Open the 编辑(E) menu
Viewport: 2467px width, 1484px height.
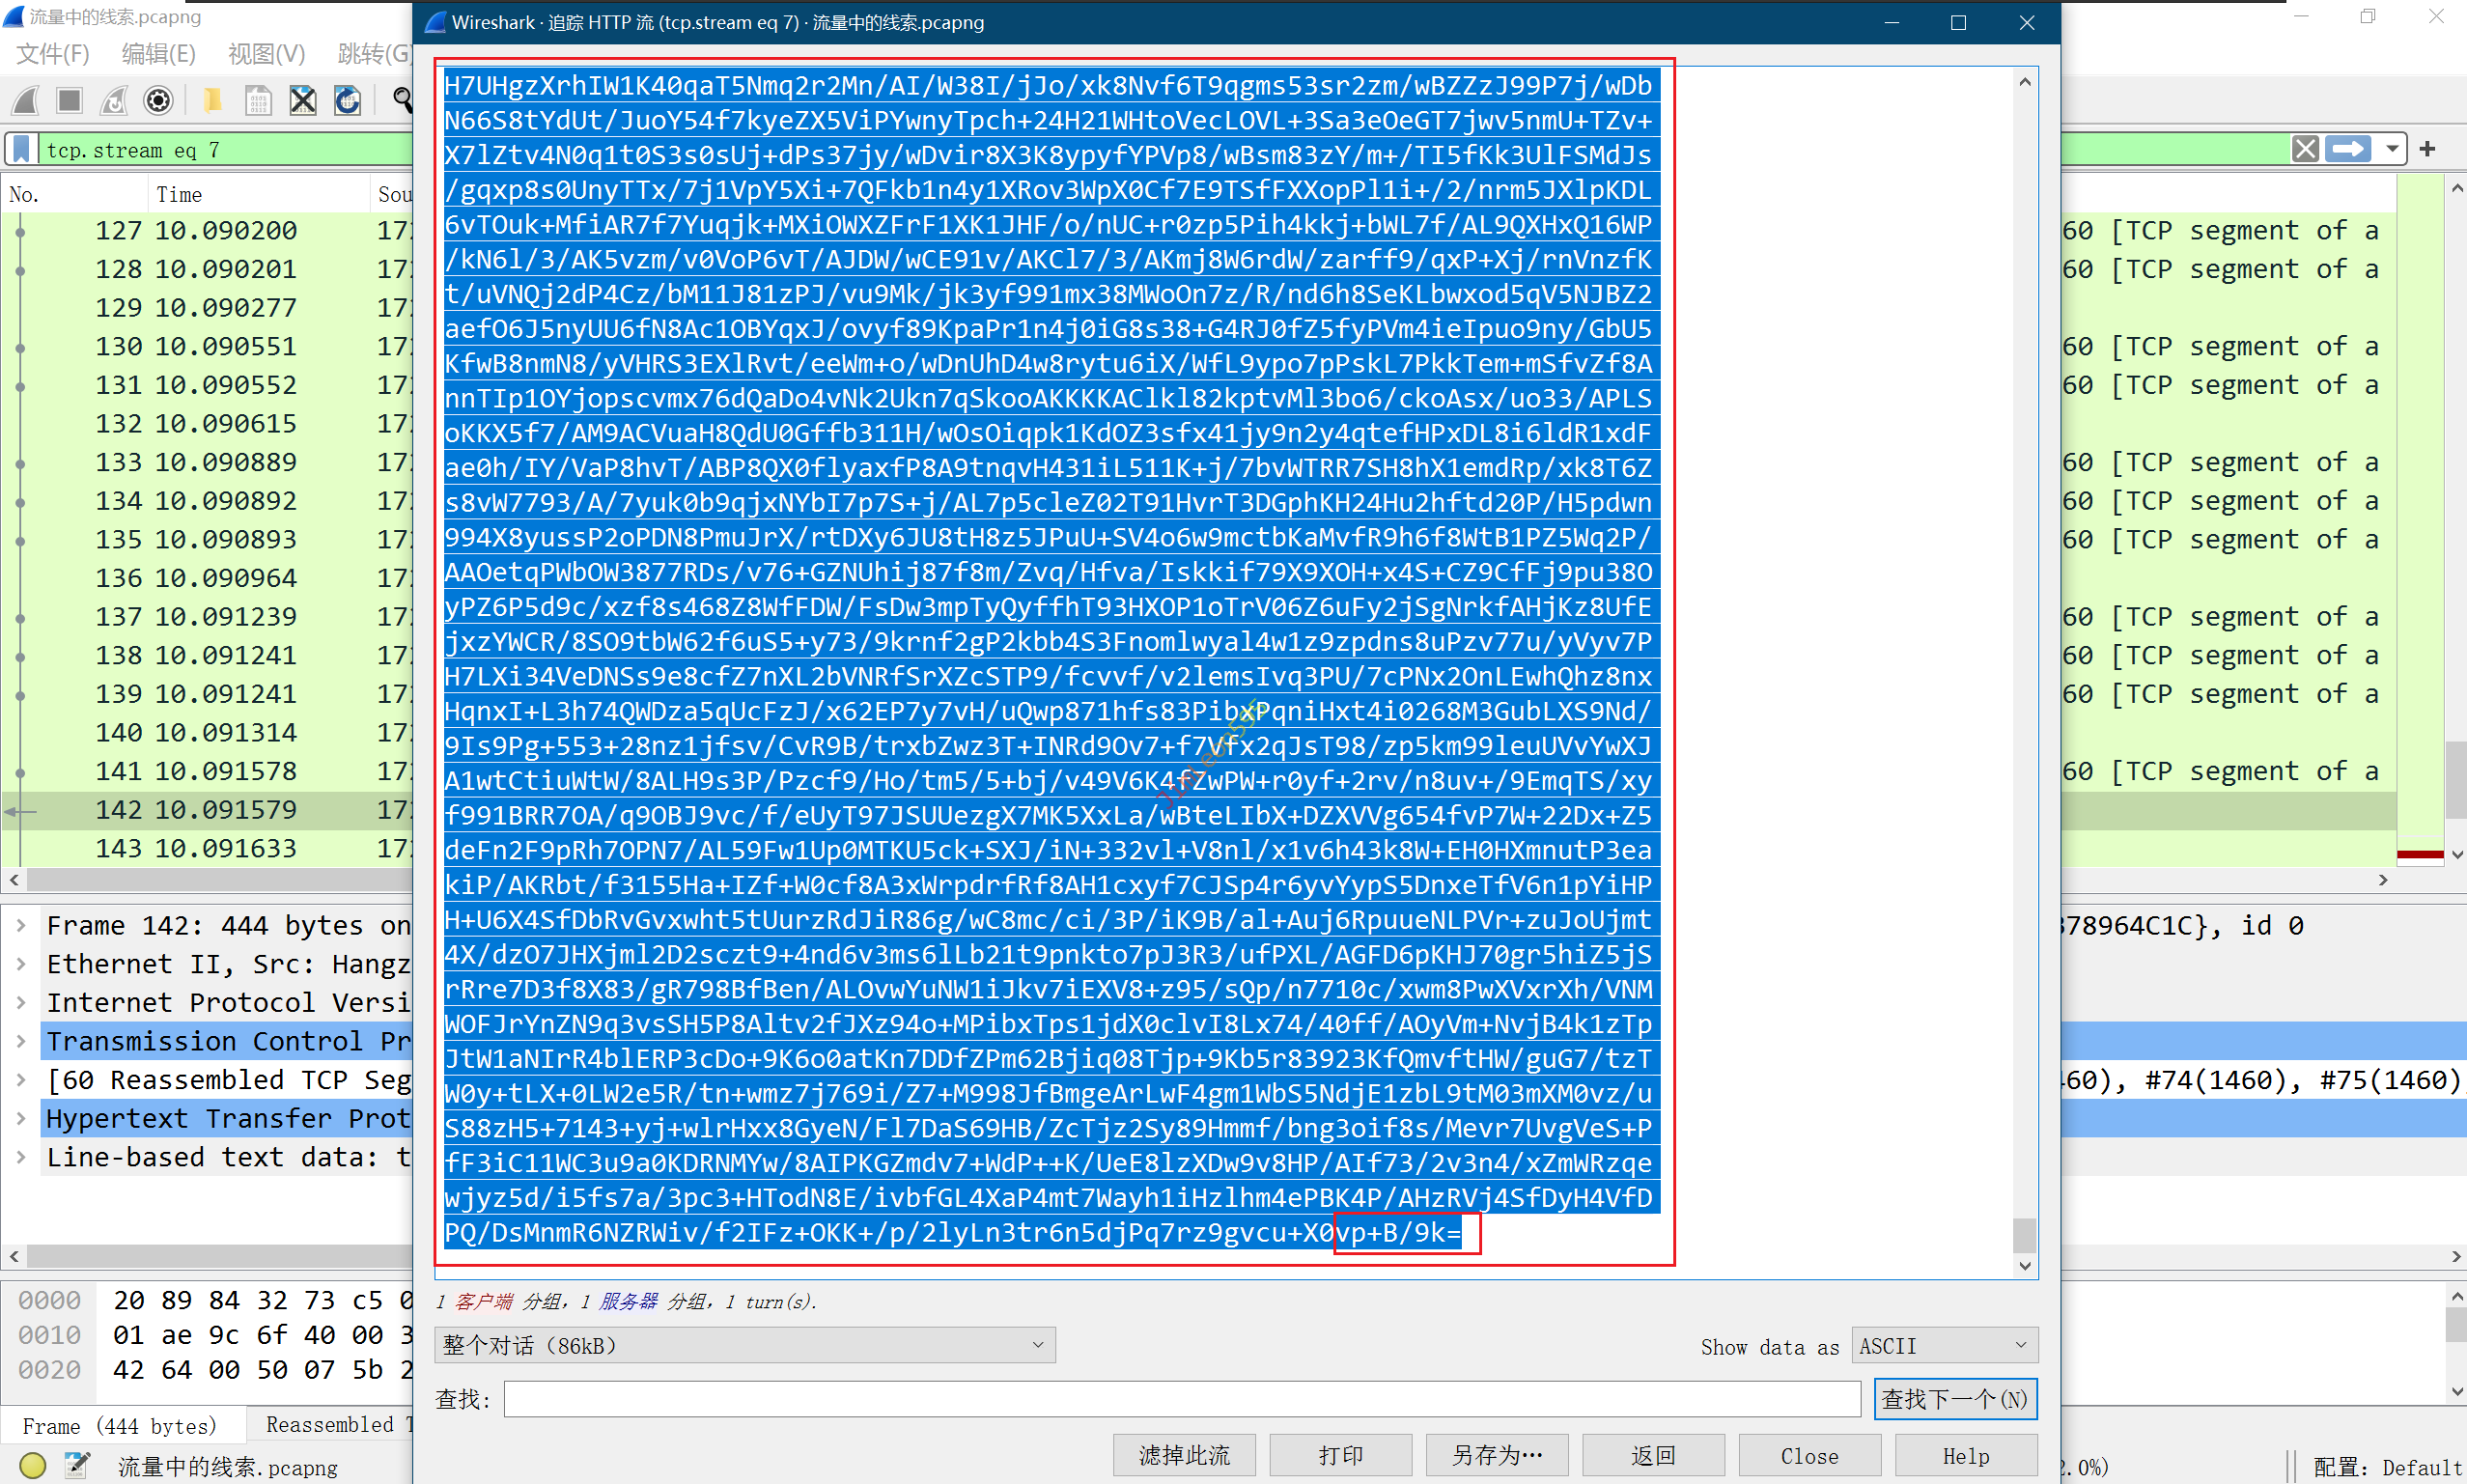pyautogui.click(x=158, y=53)
